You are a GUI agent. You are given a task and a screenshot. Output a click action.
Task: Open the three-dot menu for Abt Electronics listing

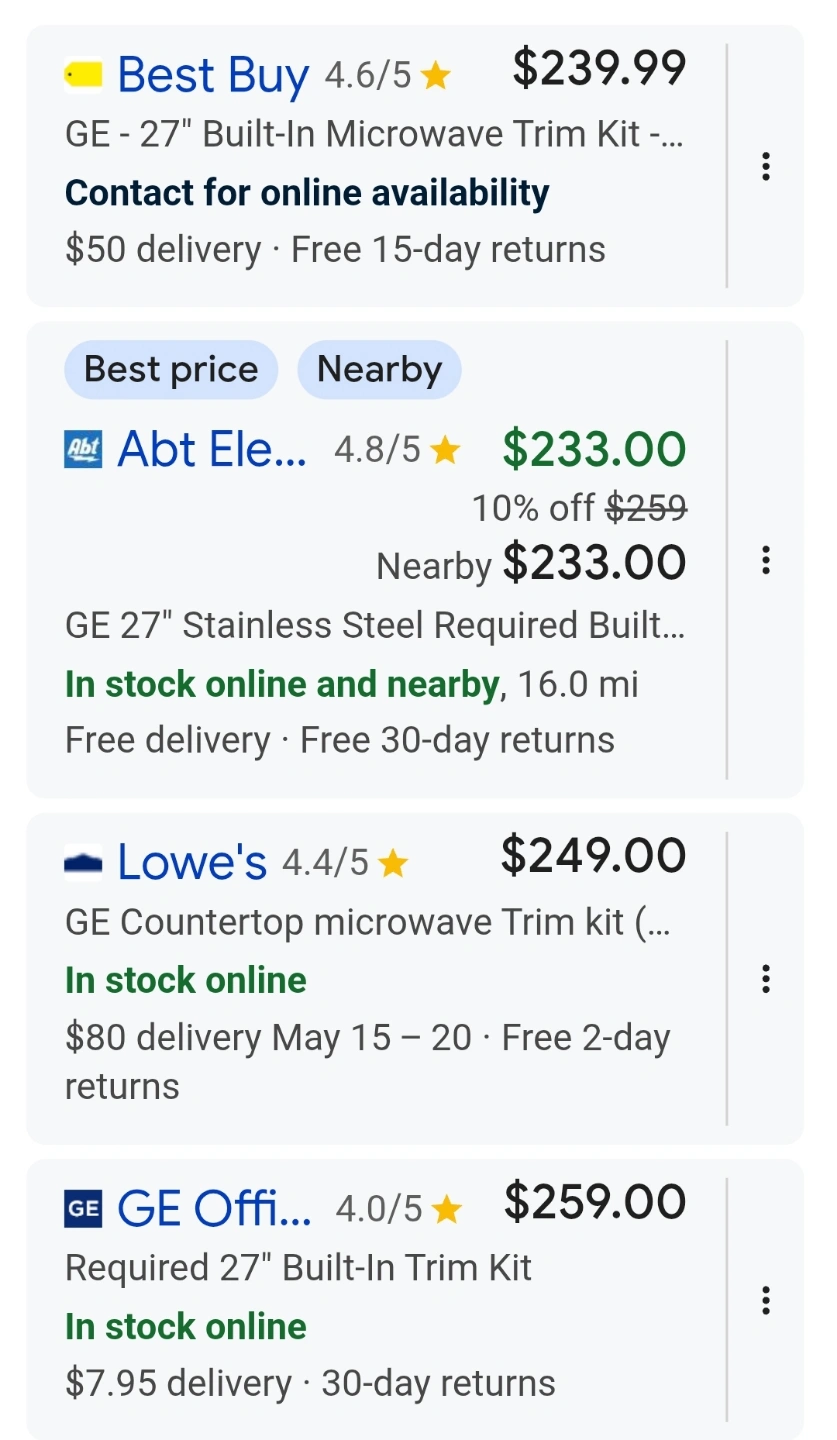765,560
